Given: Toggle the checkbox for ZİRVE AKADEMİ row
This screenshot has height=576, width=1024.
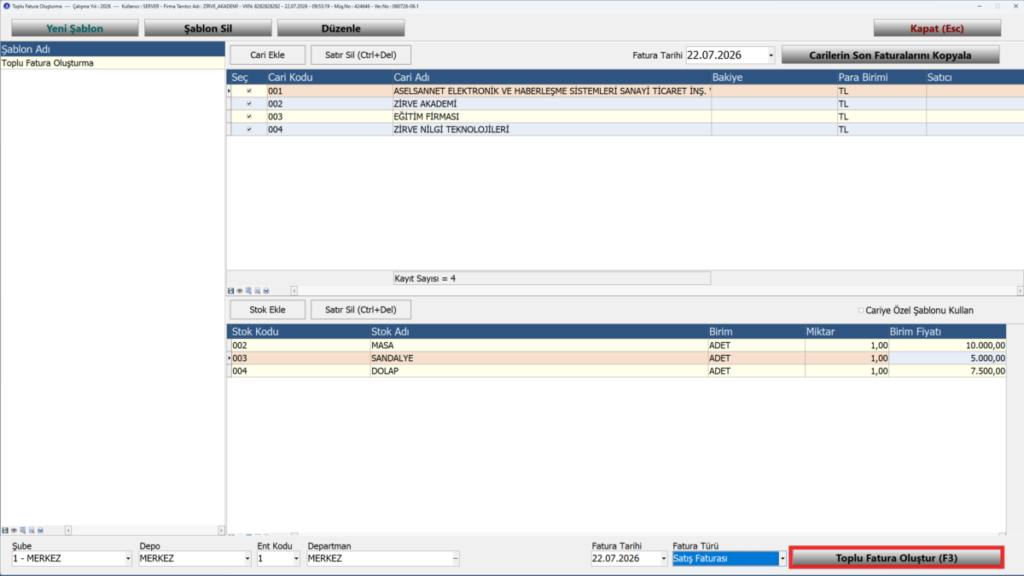Looking at the screenshot, I should tap(249, 104).
